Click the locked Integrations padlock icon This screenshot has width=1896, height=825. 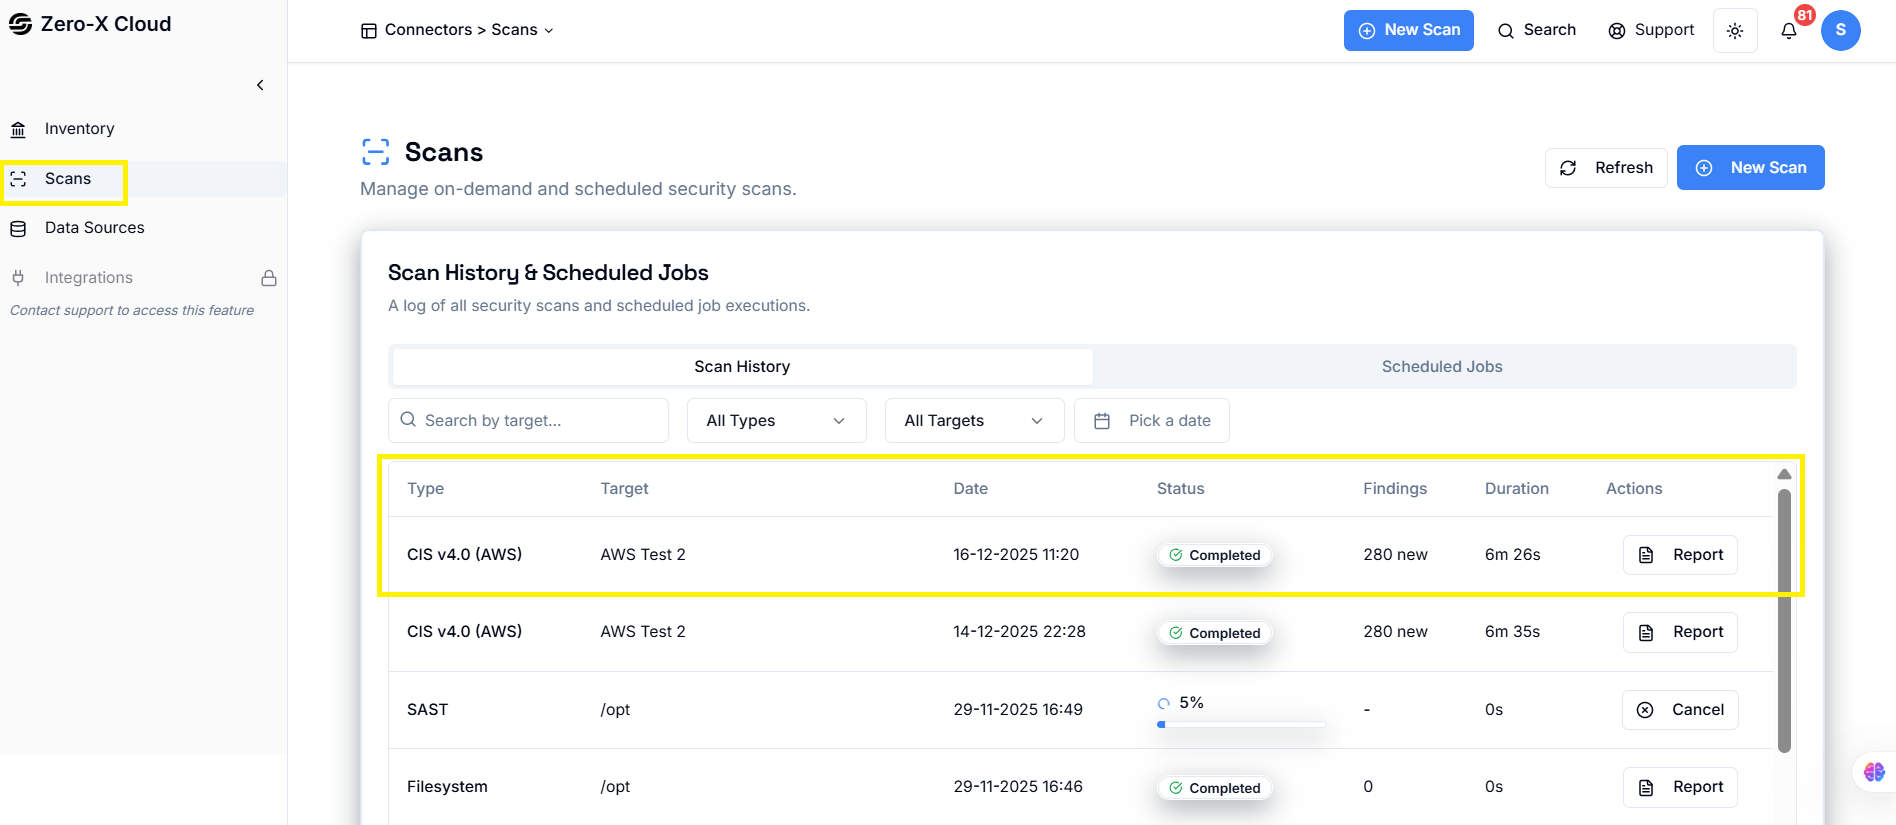point(269,278)
